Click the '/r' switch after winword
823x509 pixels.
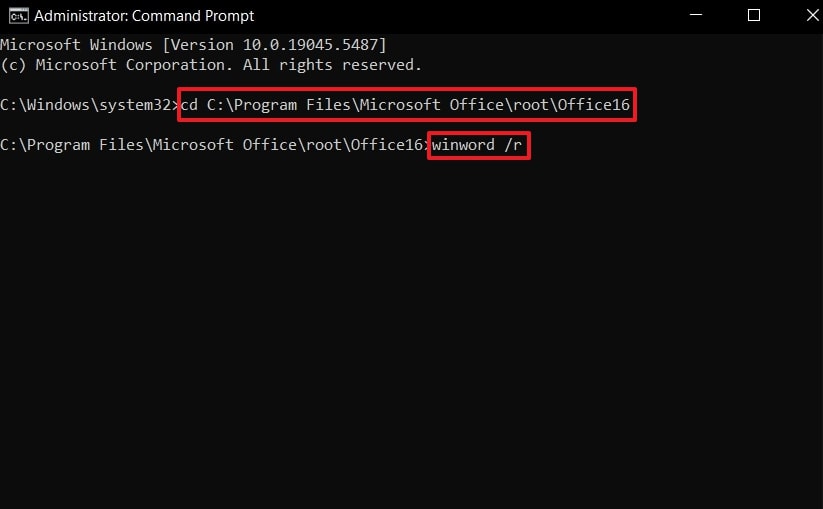click(514, 145)
